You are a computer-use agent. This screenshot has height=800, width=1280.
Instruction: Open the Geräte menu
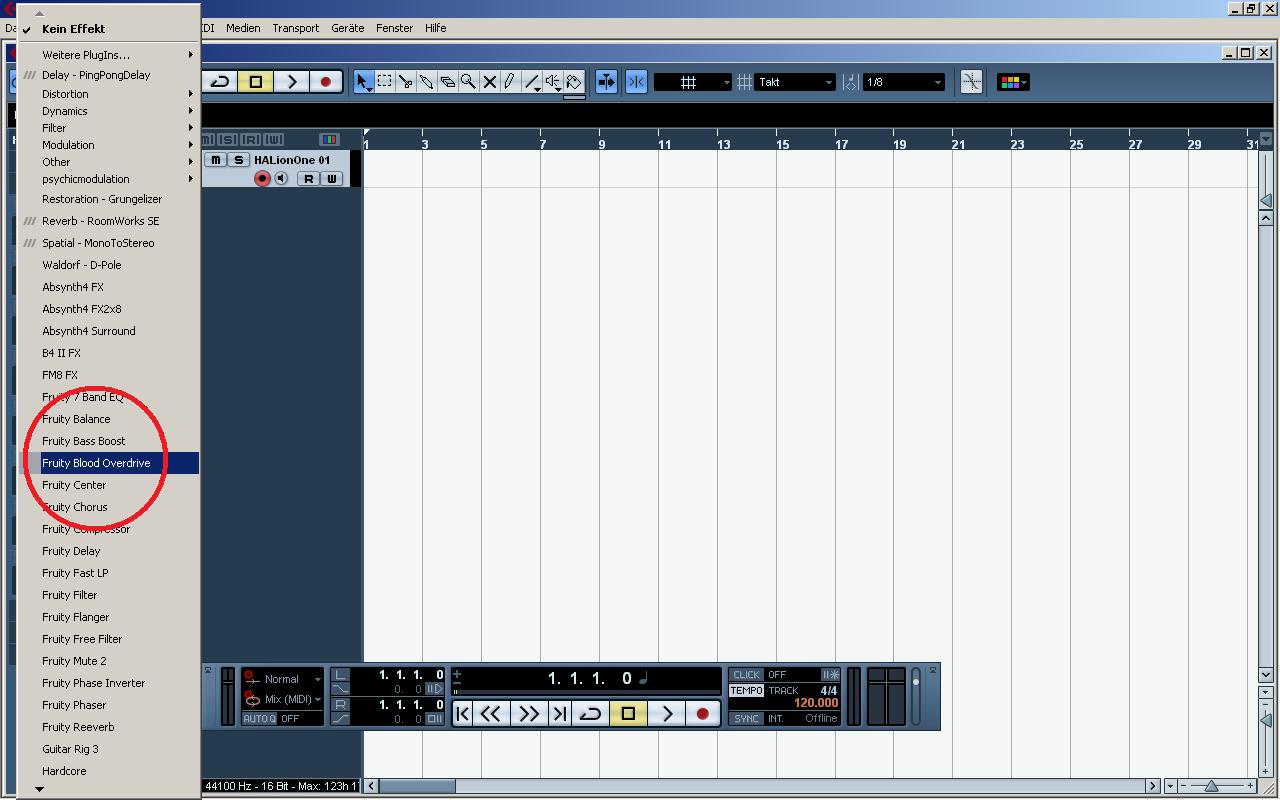click(x=348, y=28)
